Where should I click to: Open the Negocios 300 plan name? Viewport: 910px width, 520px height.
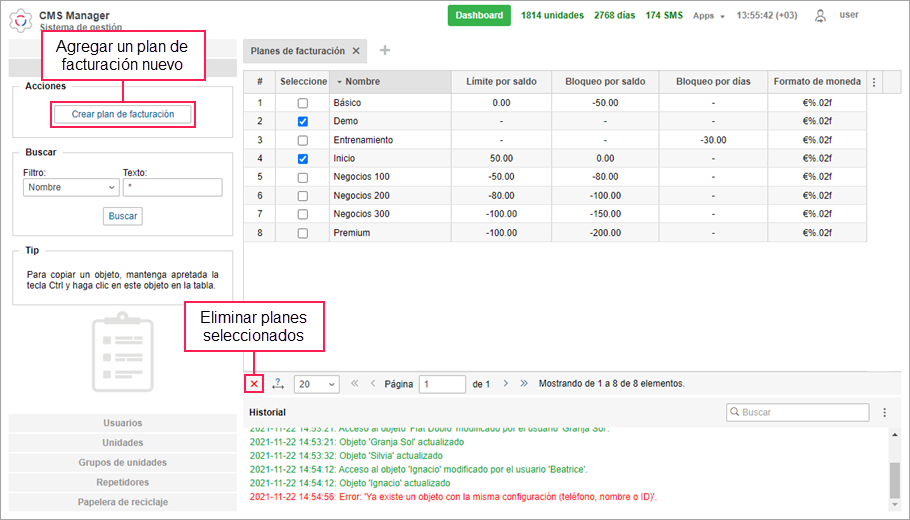coord(362,214)
